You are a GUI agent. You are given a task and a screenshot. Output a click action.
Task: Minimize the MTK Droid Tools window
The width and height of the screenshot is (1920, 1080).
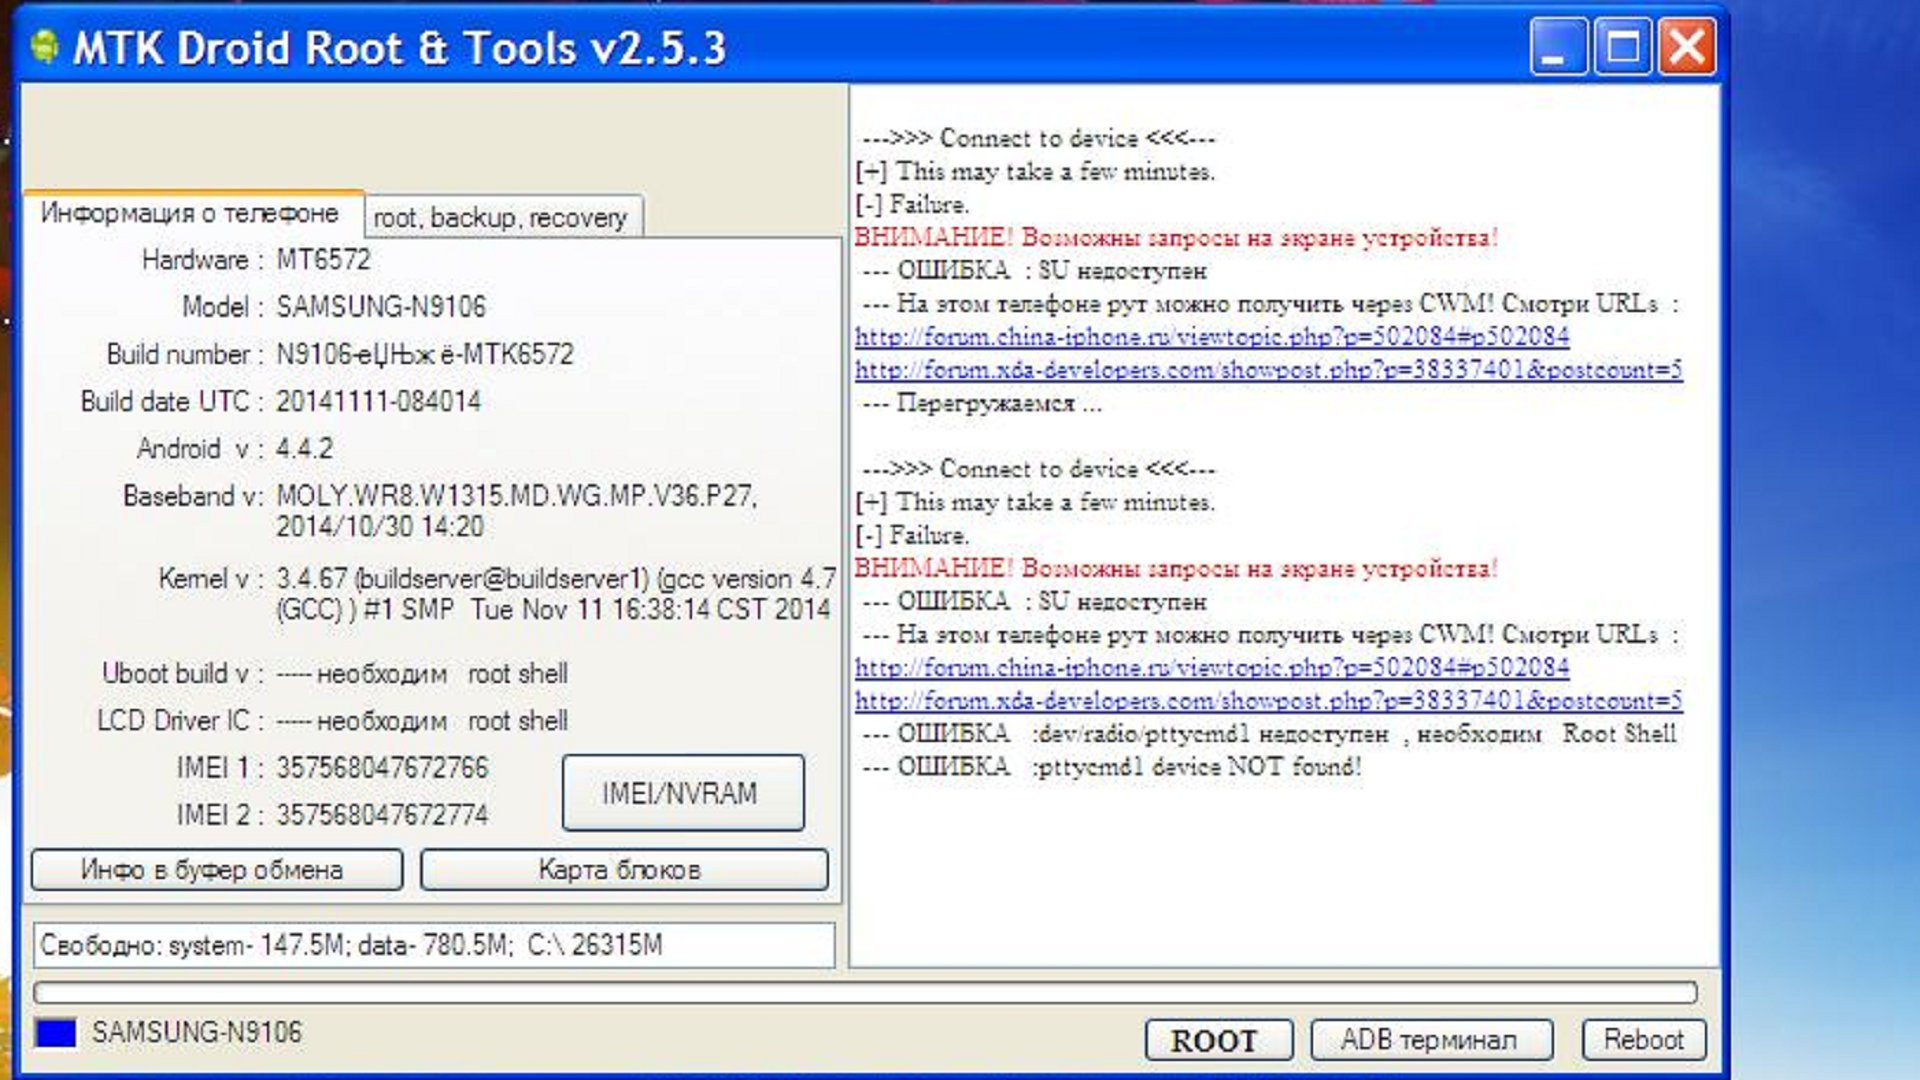click(x=1557, y=47)
